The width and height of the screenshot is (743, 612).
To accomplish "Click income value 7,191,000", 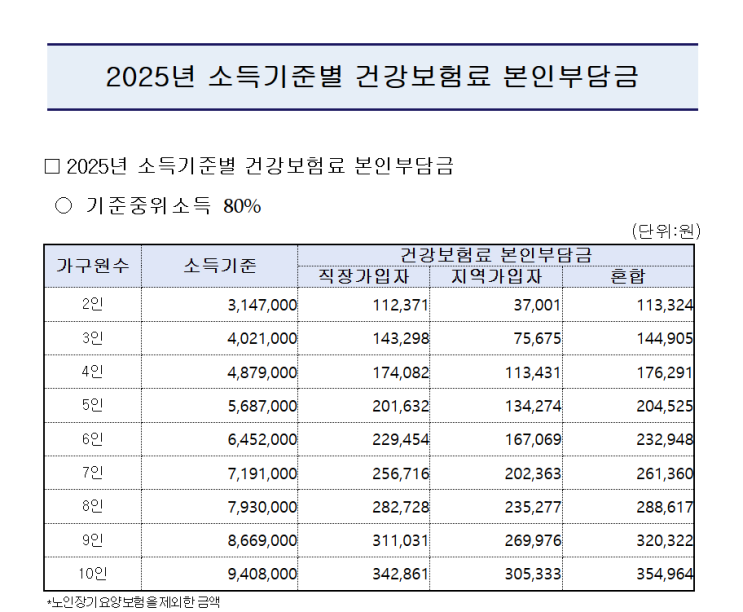I will (x=263, y=473).
